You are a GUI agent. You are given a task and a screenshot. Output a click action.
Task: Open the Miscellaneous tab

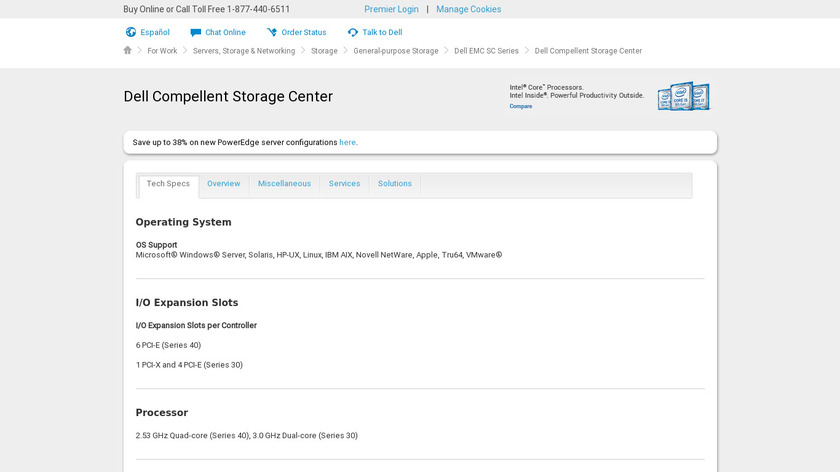(x=284, y=184)
